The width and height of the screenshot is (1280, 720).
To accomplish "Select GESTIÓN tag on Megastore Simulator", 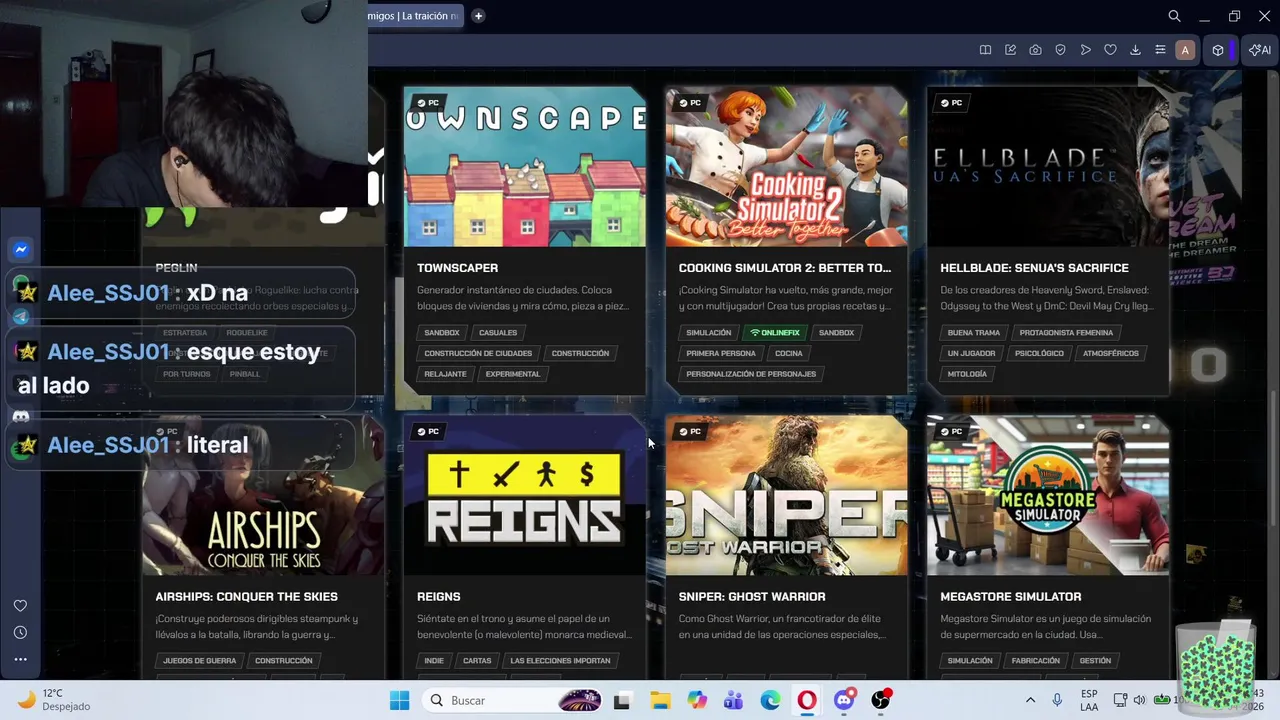I will coord(1095,661).
